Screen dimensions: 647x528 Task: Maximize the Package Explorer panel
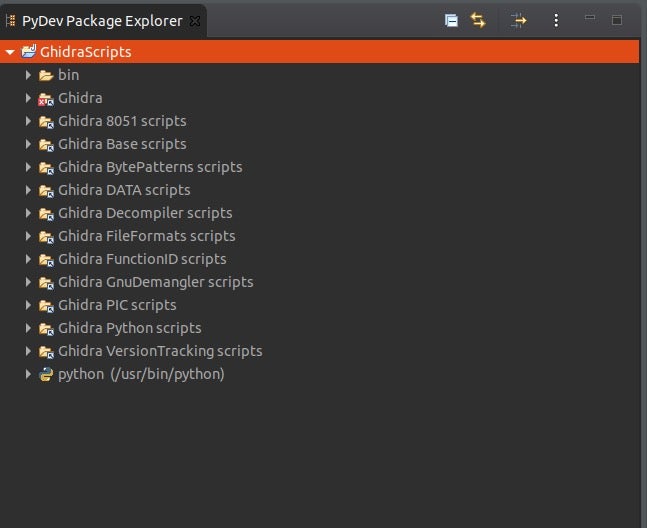tap(617, 20)
